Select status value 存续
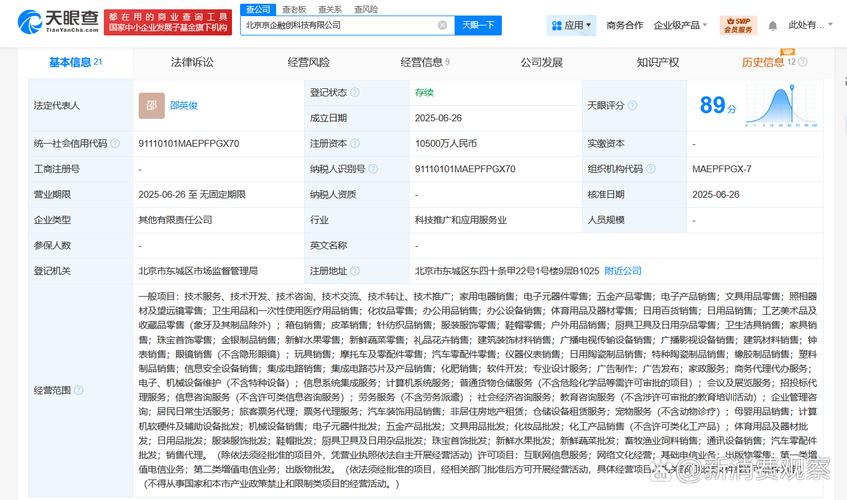Viewport: 847px width, 500px height. coord(424,92)
